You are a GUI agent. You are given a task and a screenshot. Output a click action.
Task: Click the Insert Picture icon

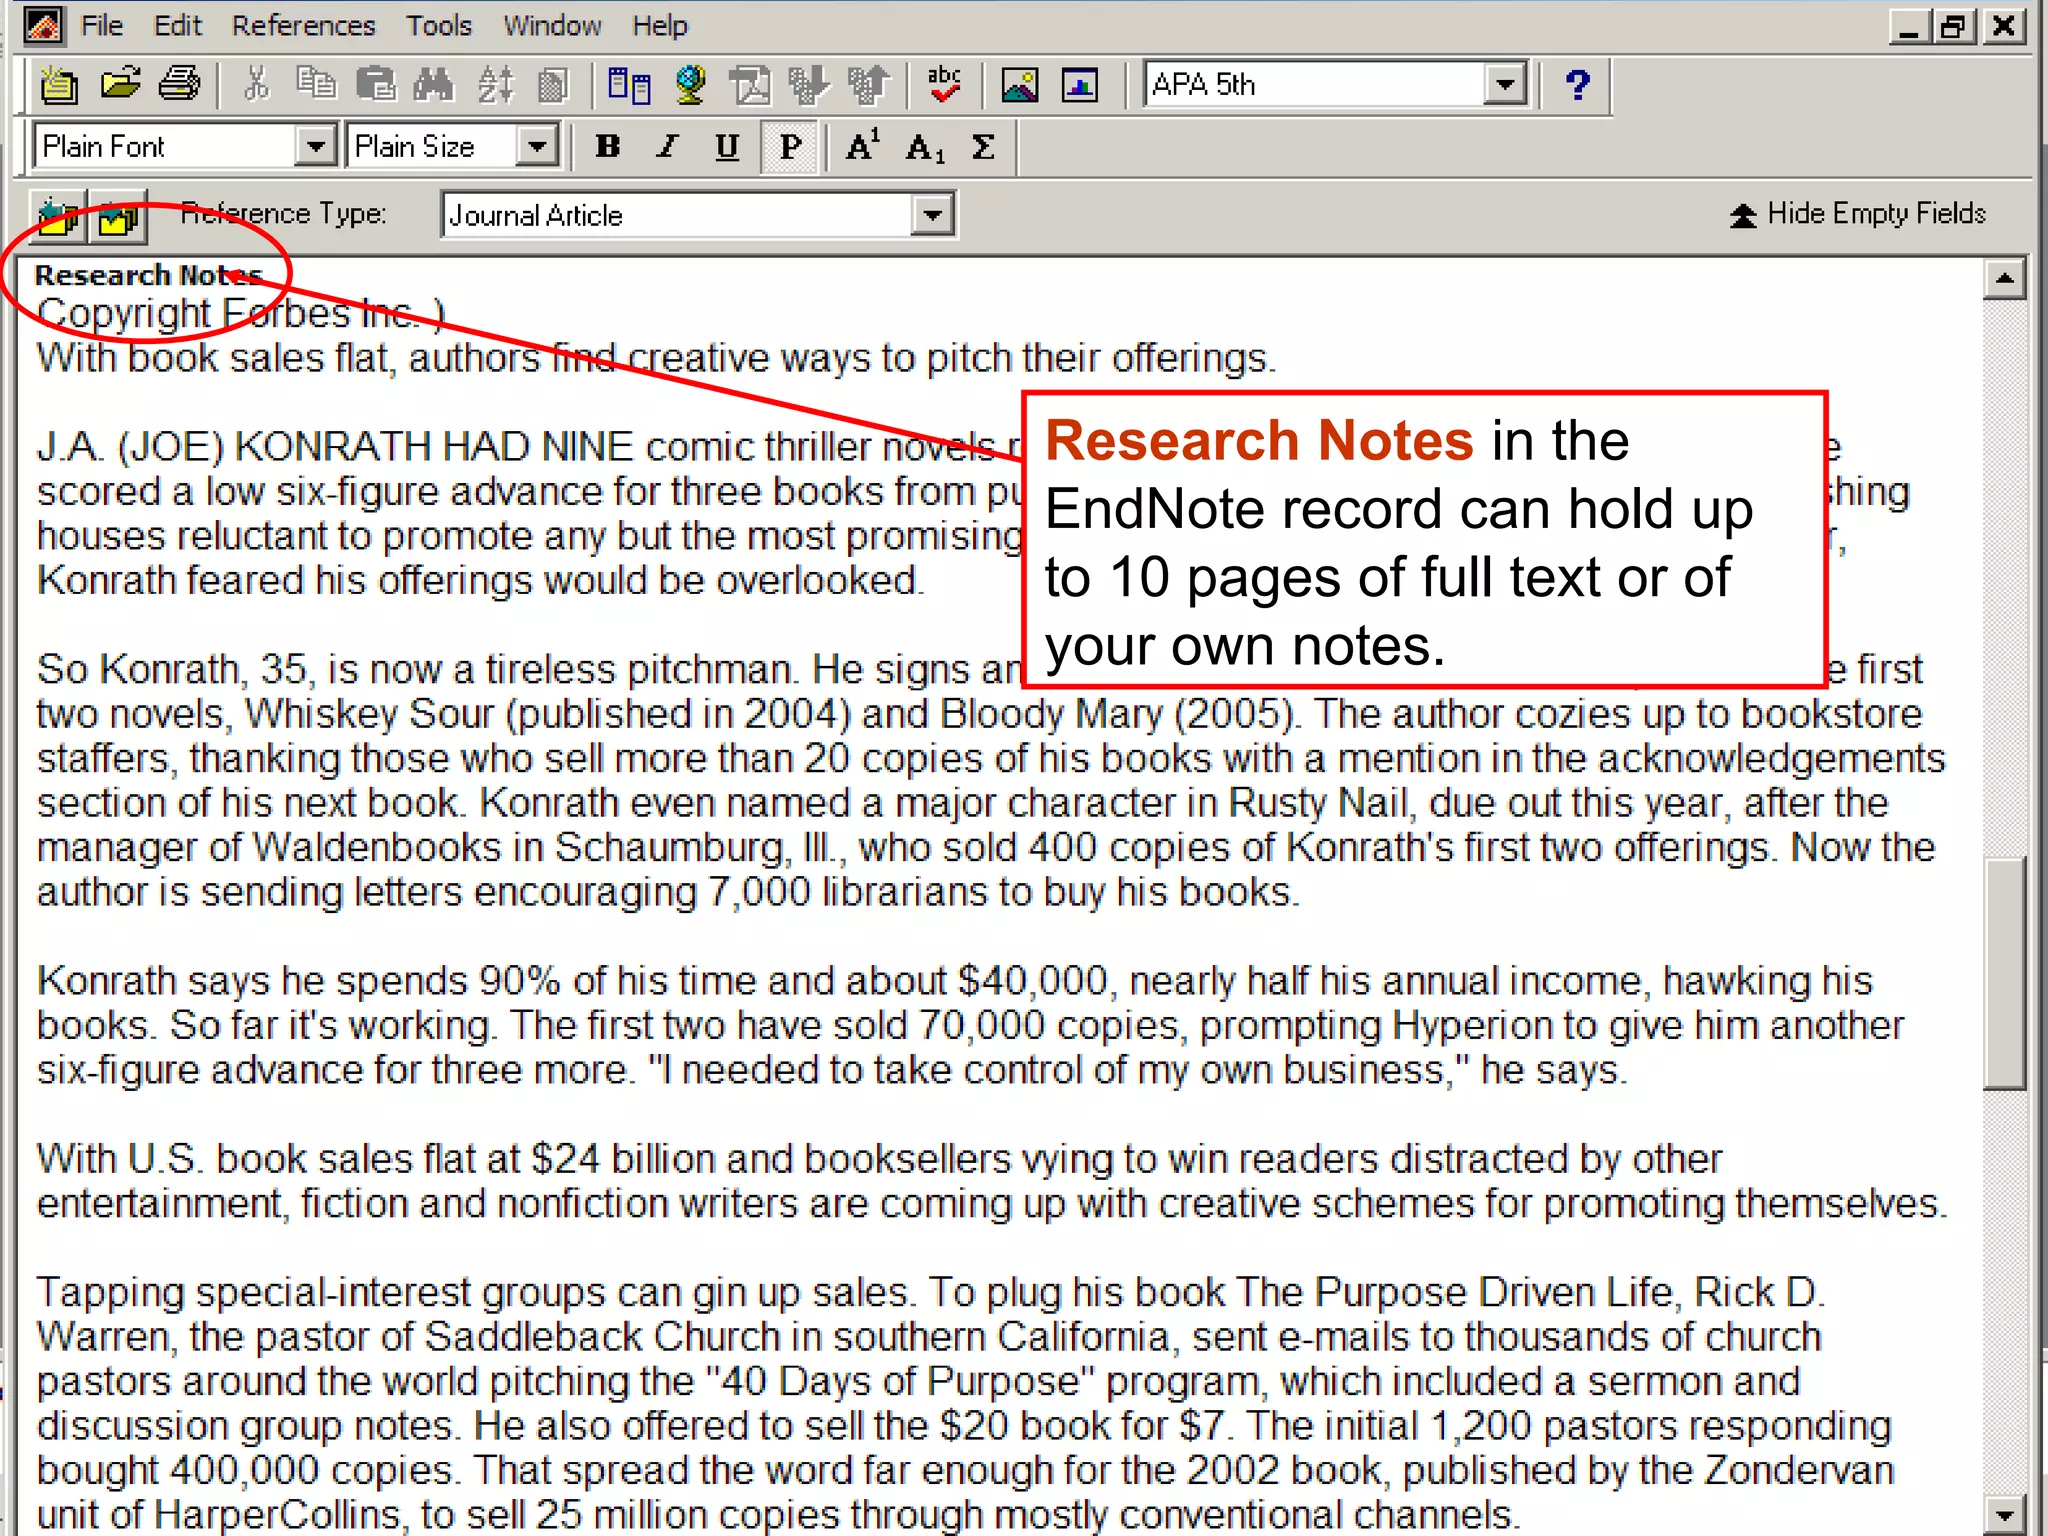click(1019, 85)
